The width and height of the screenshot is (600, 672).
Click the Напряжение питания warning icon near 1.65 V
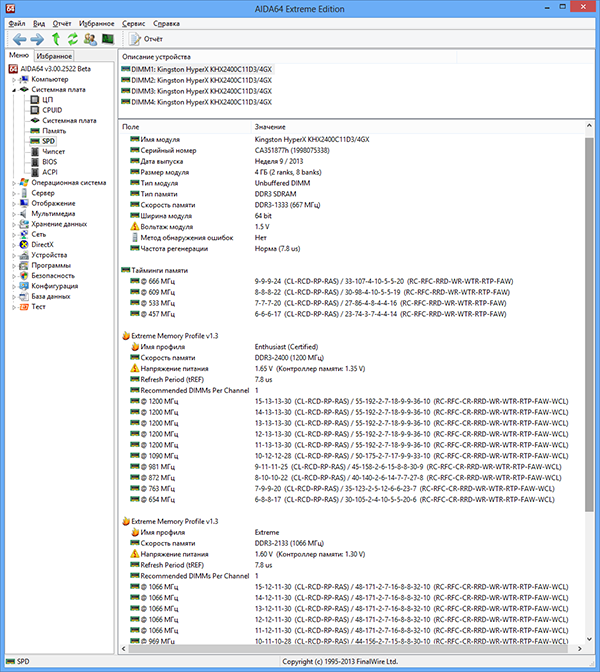135,368
